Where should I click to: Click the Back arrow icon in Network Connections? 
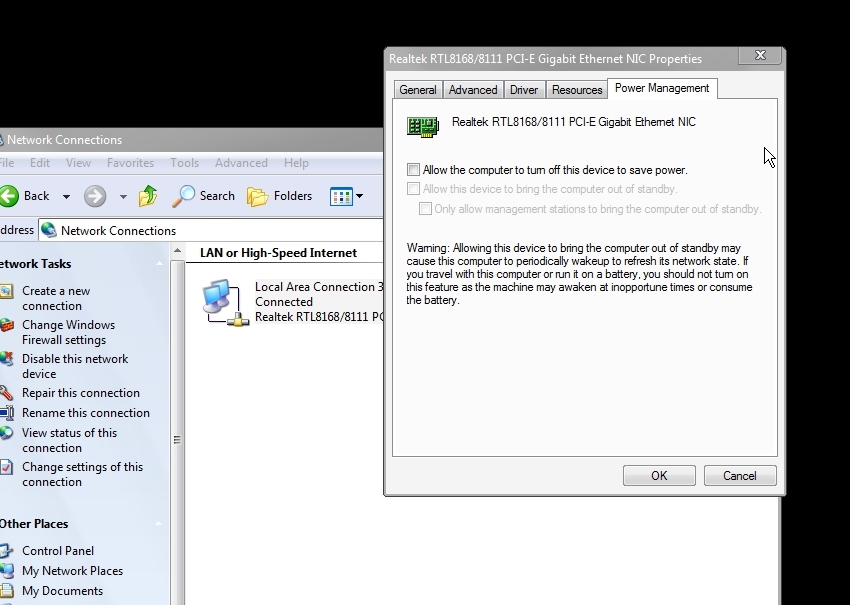9,196
